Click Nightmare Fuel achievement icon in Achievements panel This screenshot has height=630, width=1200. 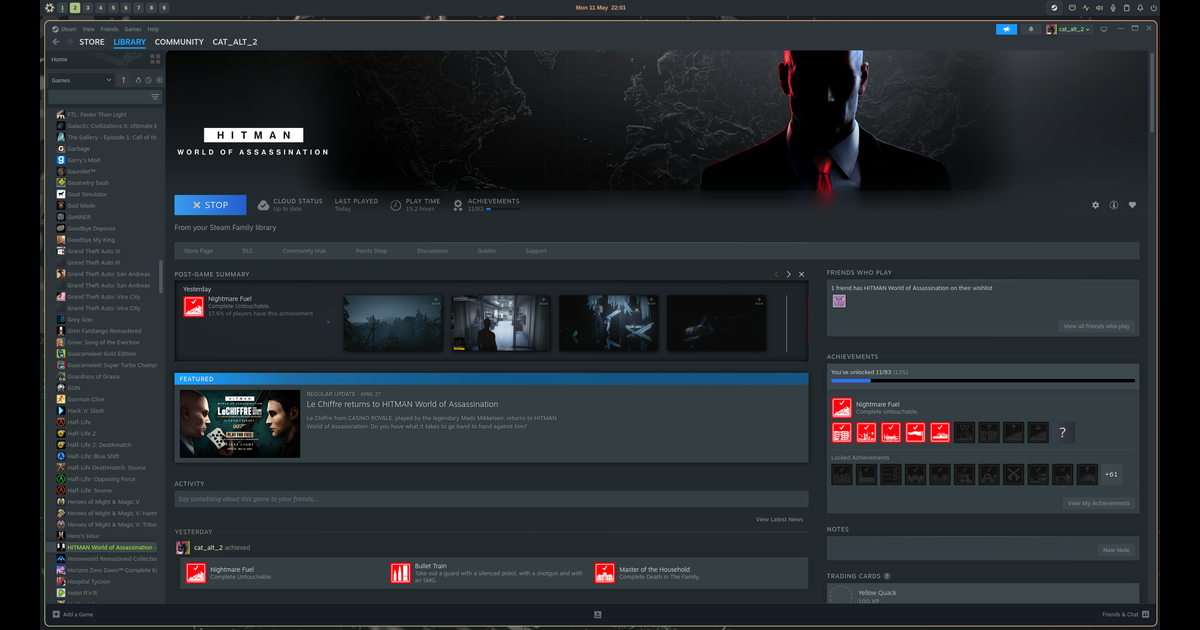tap(841, 408)
